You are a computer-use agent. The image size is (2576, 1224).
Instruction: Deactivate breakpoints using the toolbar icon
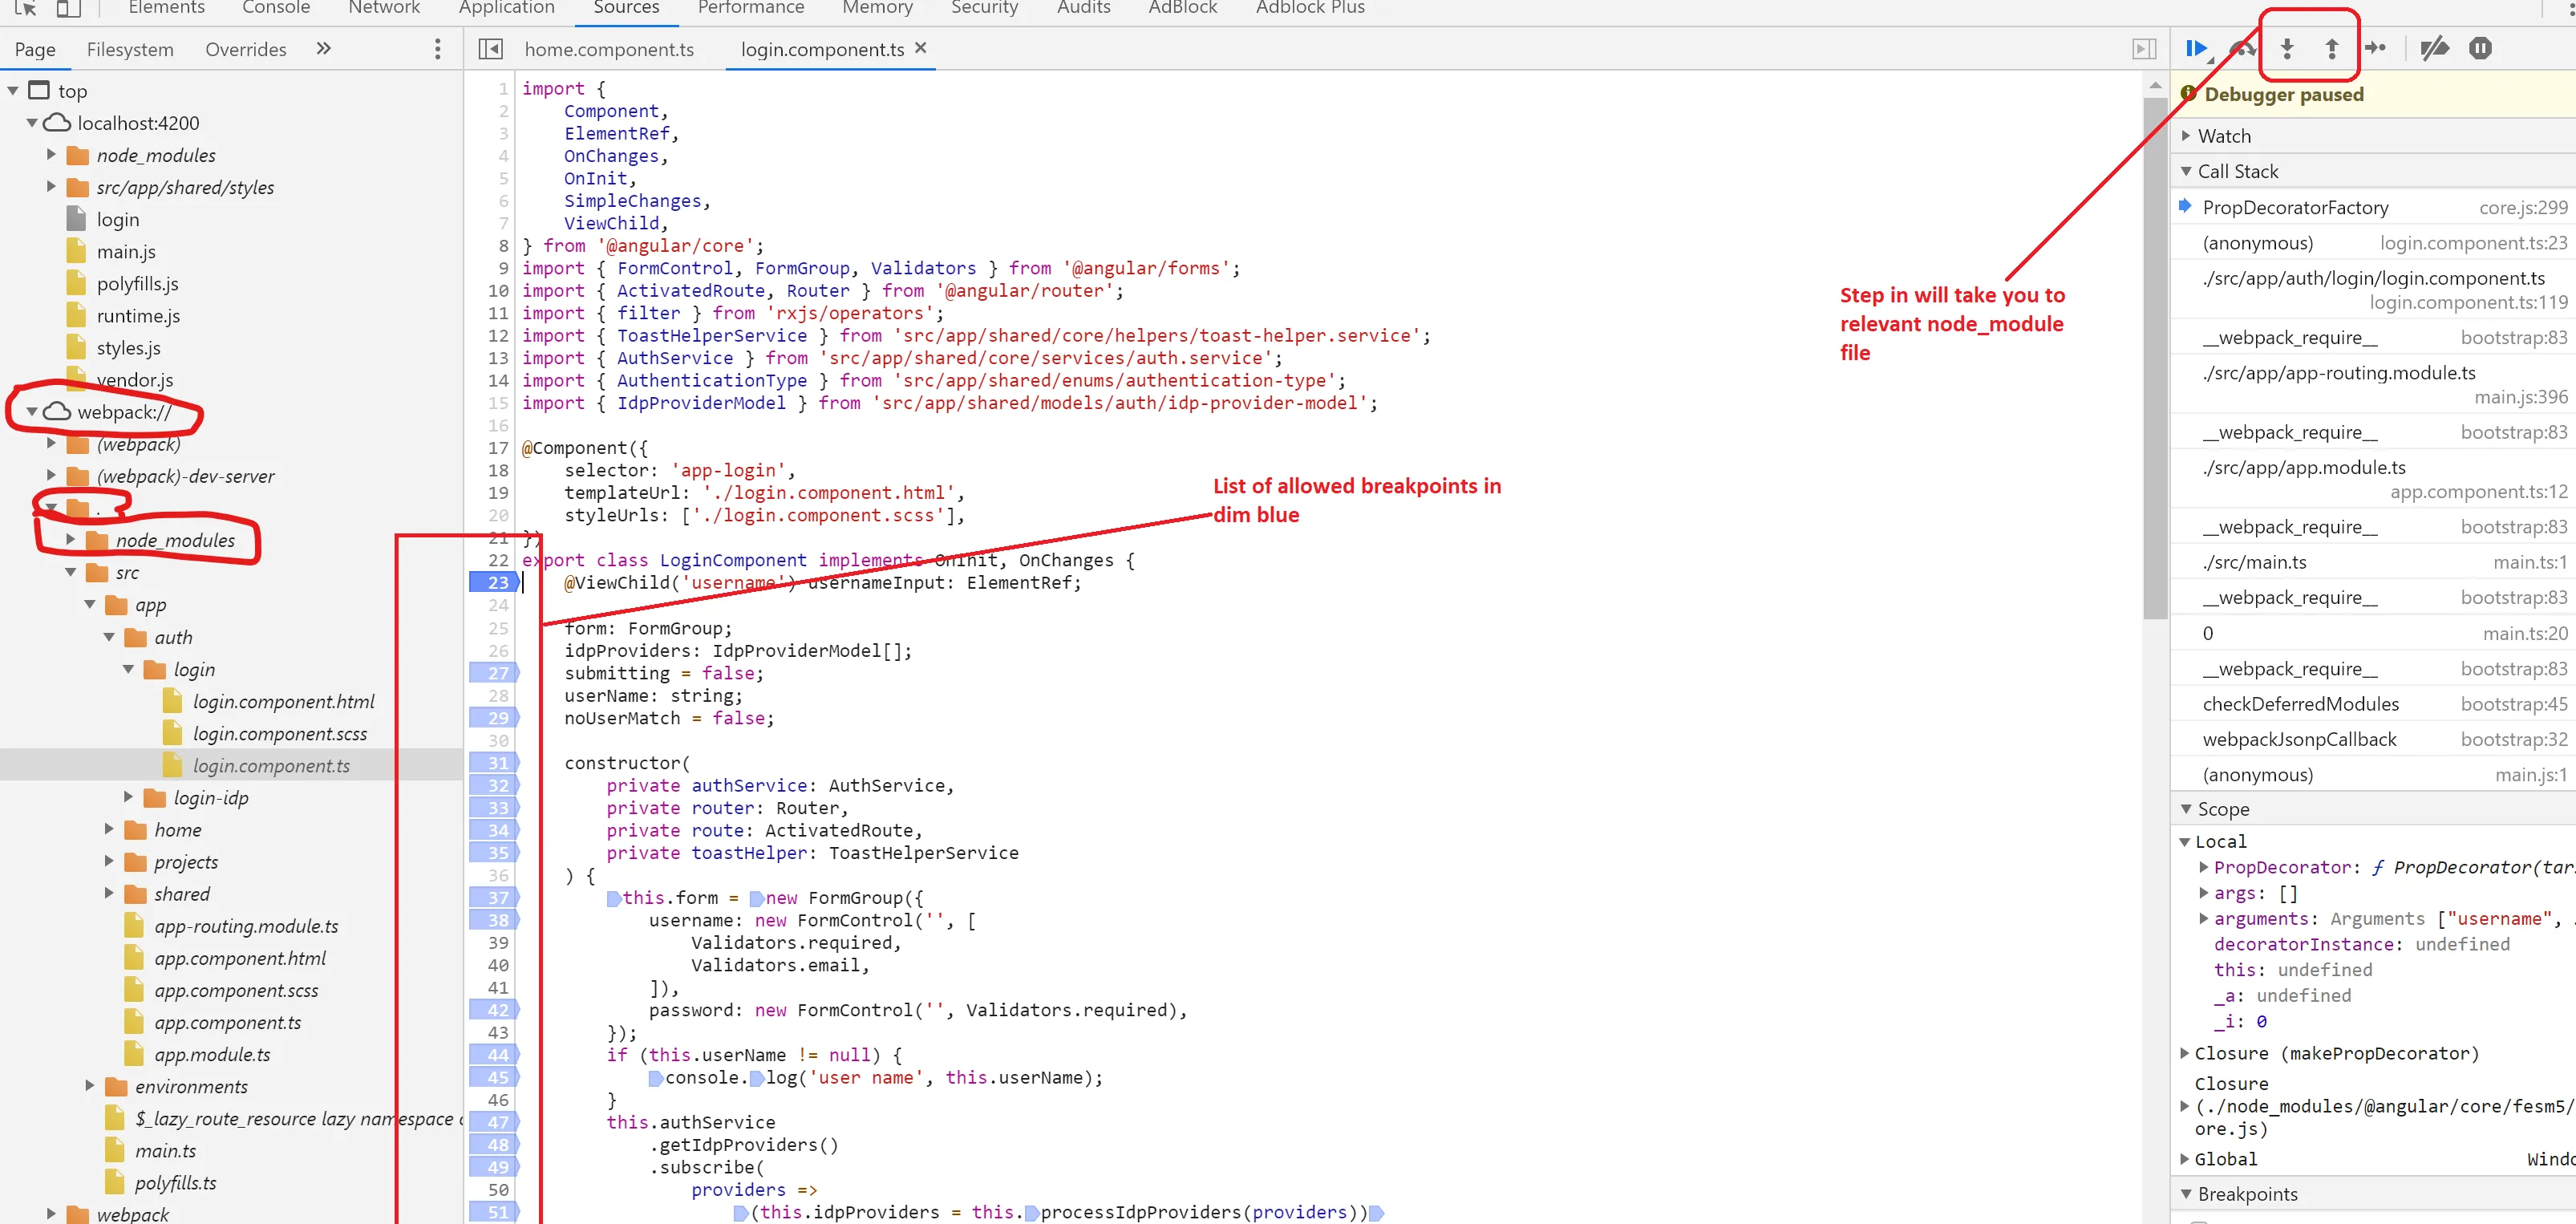click(2434, 48)
